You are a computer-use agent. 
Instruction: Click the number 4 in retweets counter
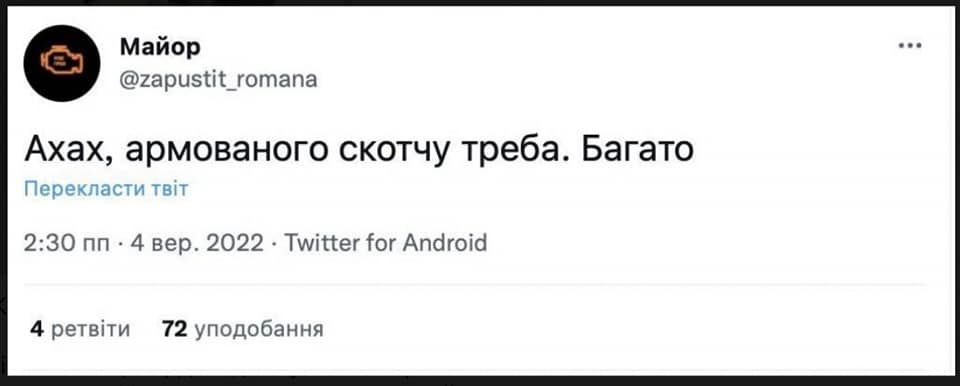coord(37,329)
